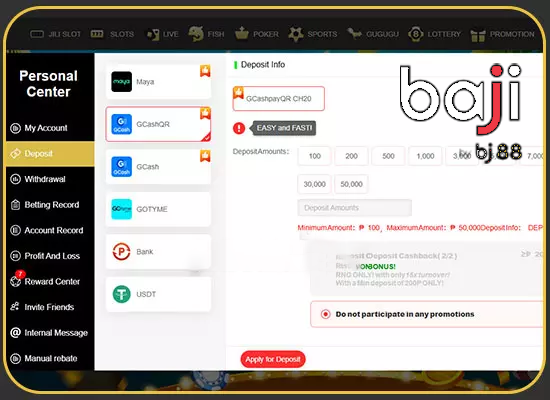This screenshot has width=550, height=400.
Task: Open the LIVE casino icon
Action: point(153,34)
